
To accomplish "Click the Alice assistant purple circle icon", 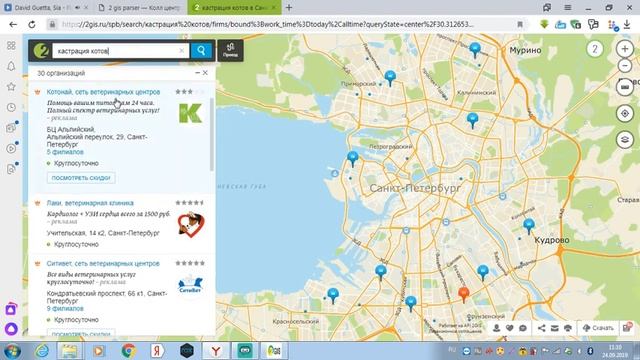I will [11, 329].
